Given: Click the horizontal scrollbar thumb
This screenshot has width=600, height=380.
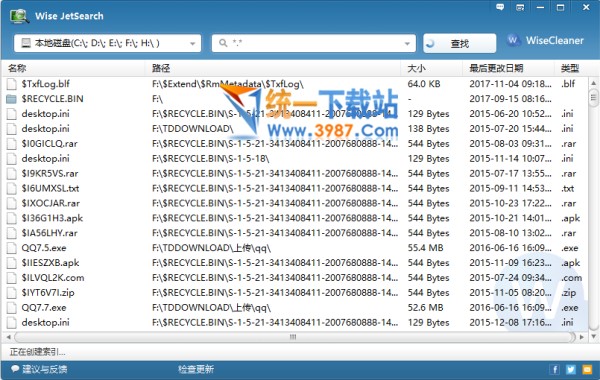Looking at the screenshot, I should (x=295, y=337).
